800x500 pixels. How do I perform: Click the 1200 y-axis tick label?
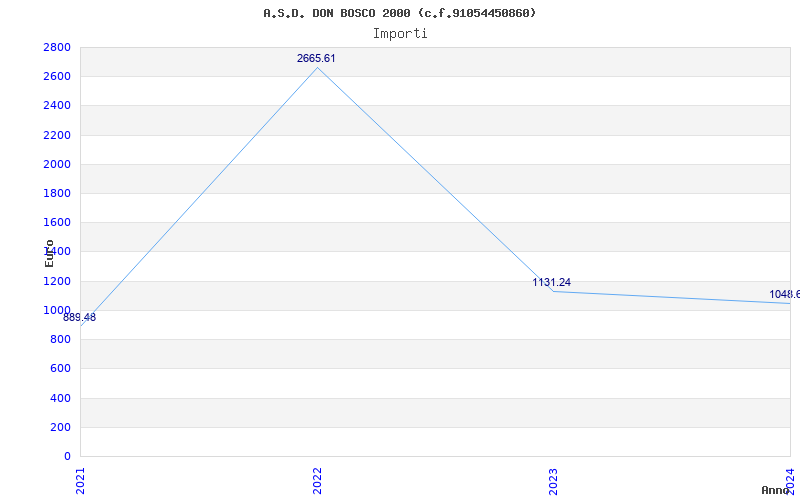[57, 281]
